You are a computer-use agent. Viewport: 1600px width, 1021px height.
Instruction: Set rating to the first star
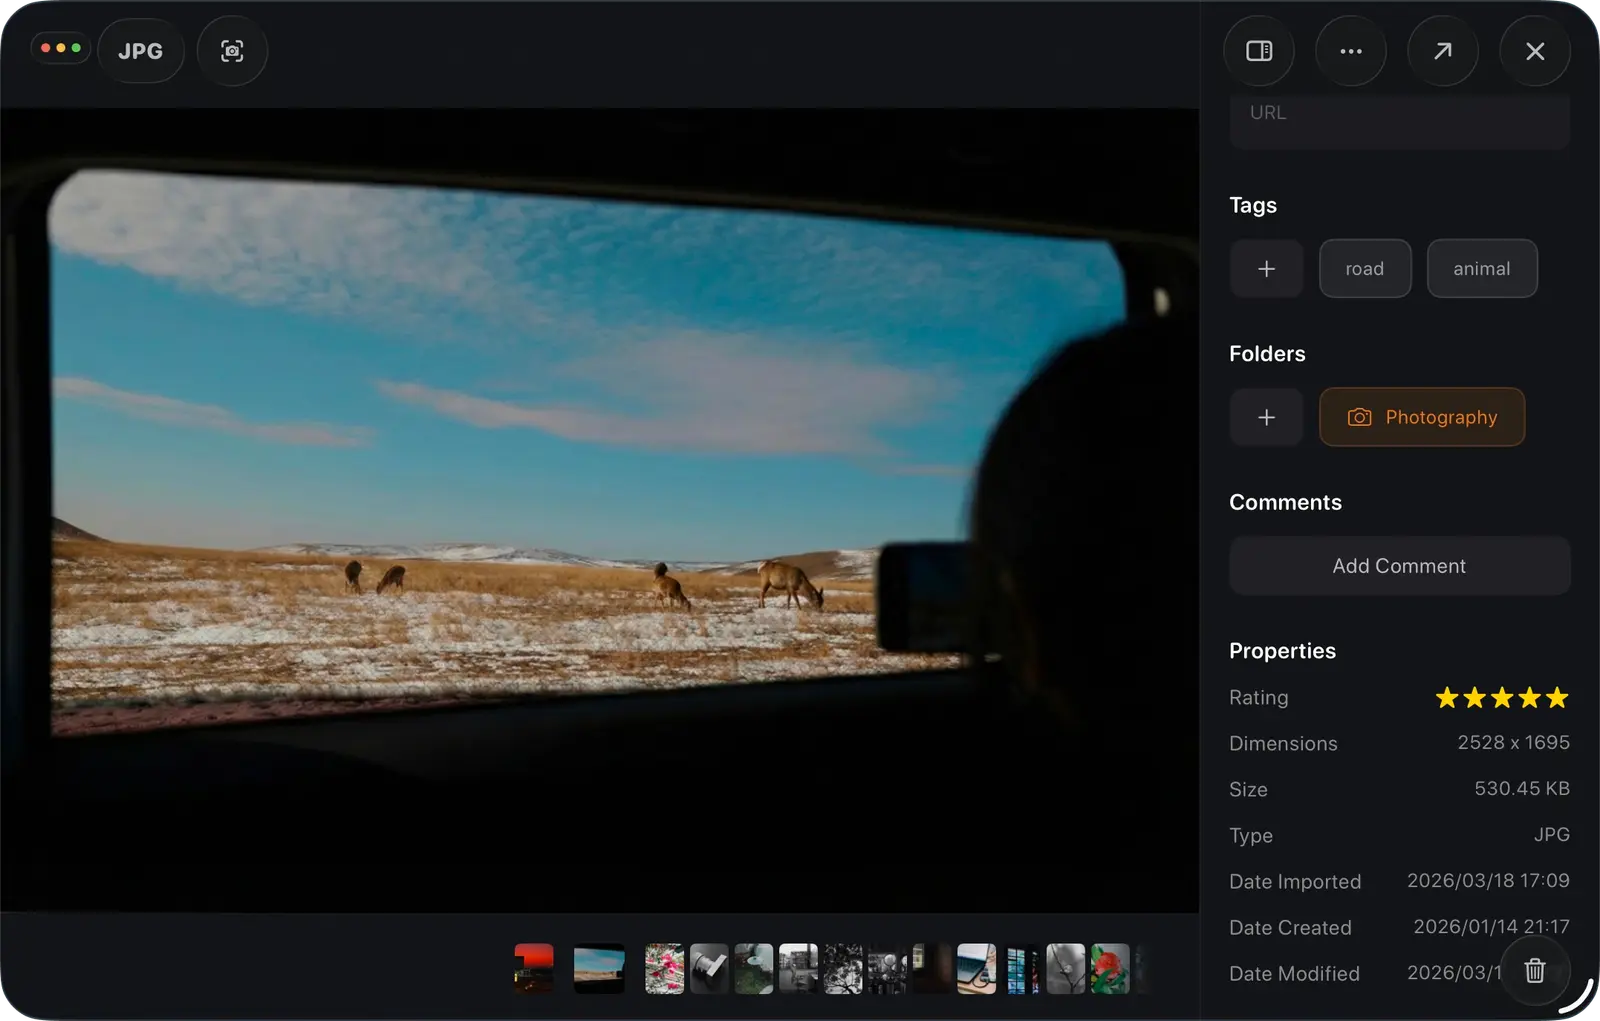tap(1447, 698)
